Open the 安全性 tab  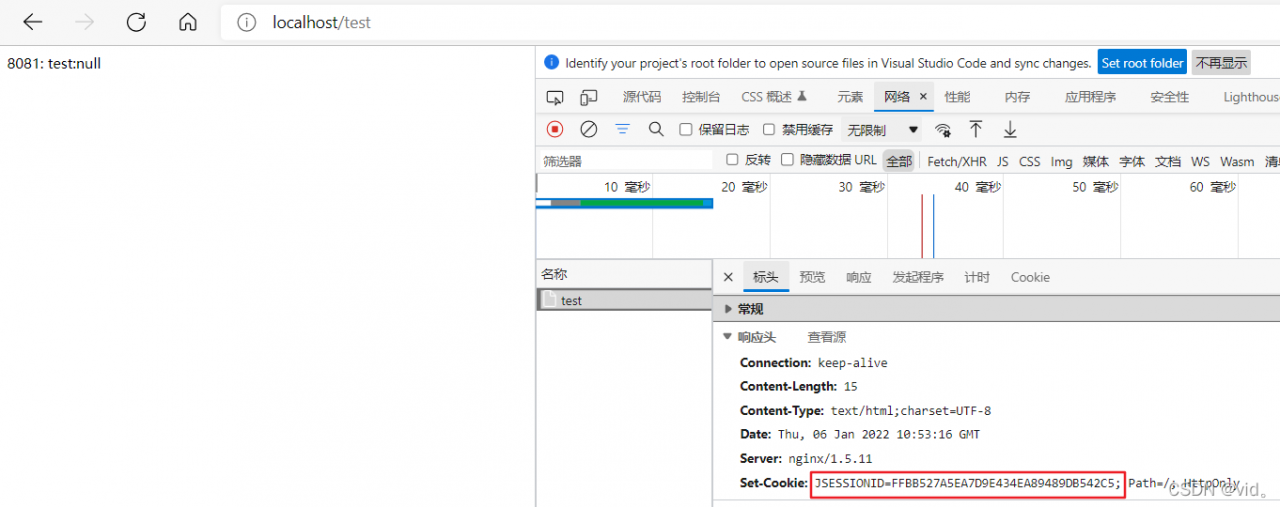point(1169,97)
